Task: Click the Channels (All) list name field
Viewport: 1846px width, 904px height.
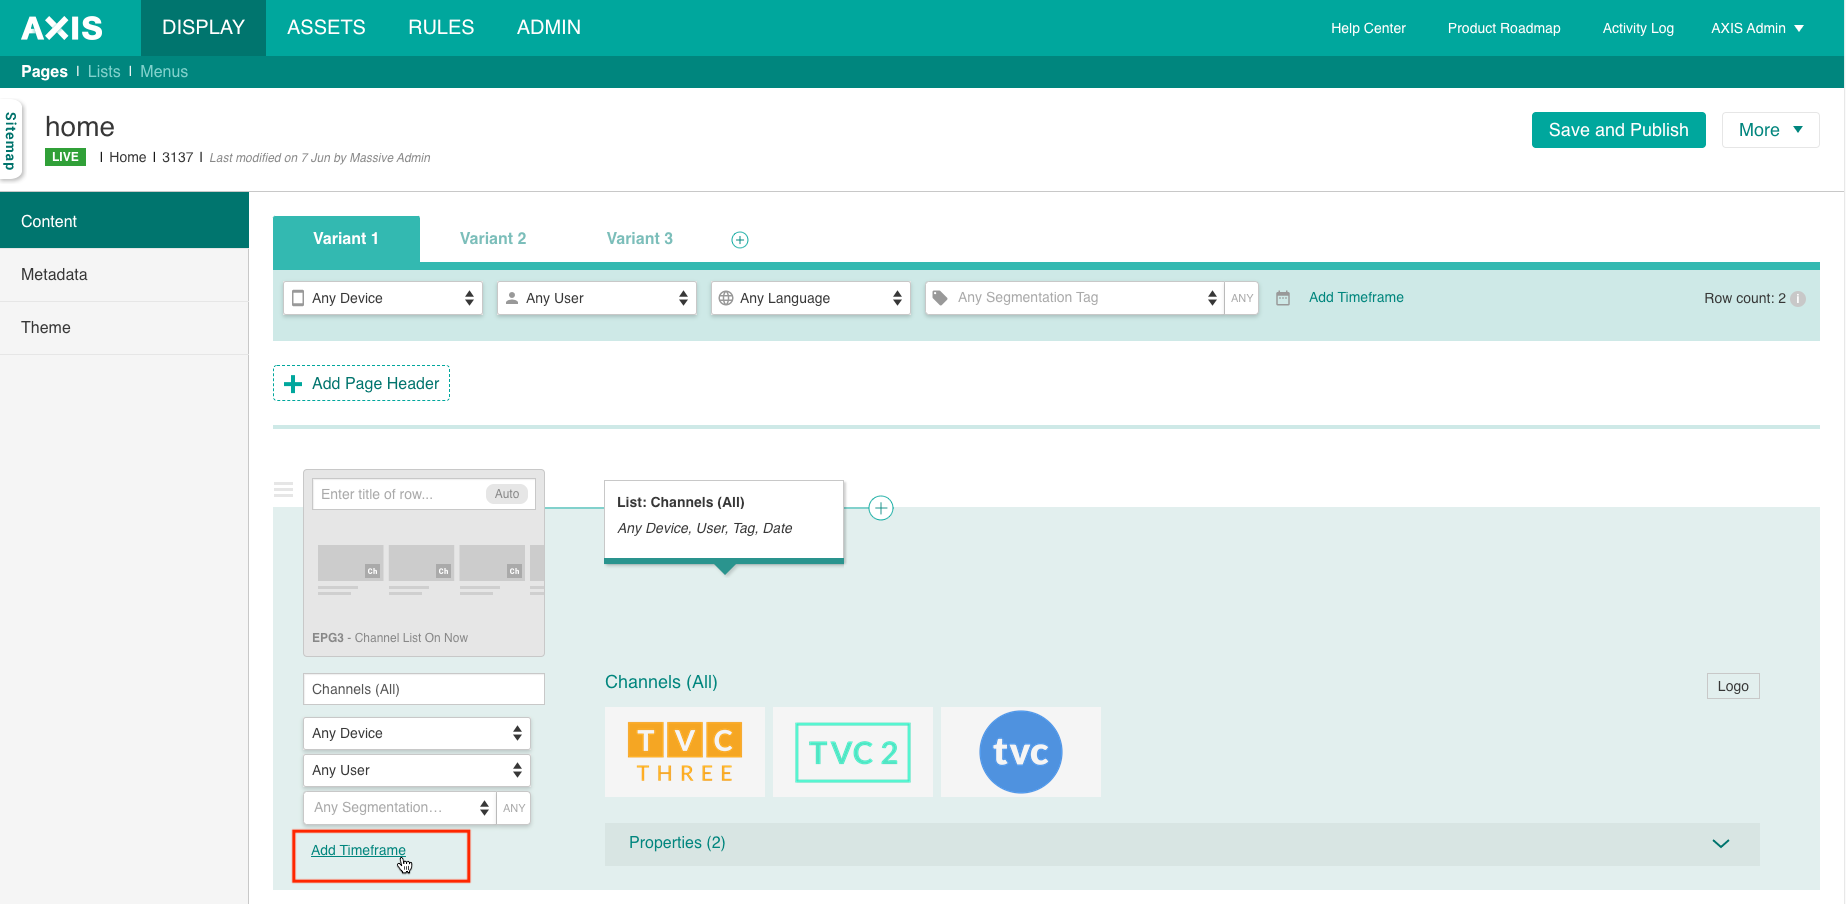Action: (424, 689)
